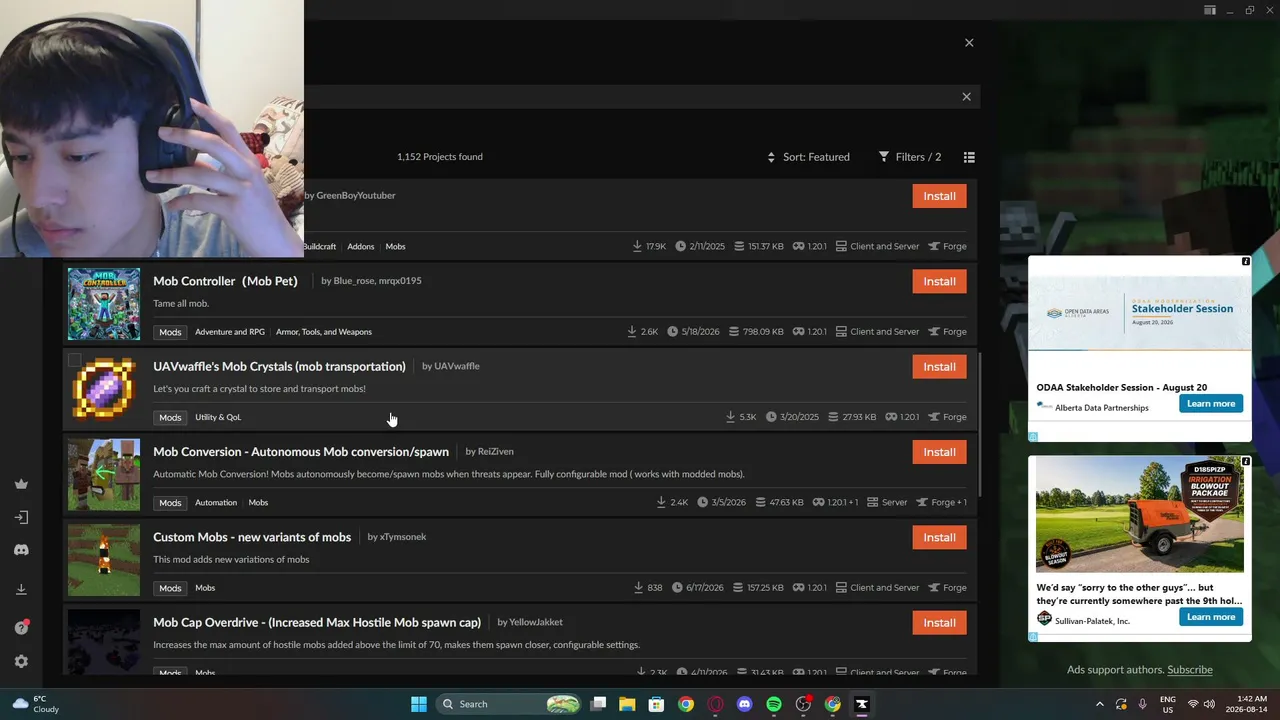Screen dimensions: 1280x720
Task: Click Learn more on ODAA Stakeholder ad
Action: click(1211, 404)
